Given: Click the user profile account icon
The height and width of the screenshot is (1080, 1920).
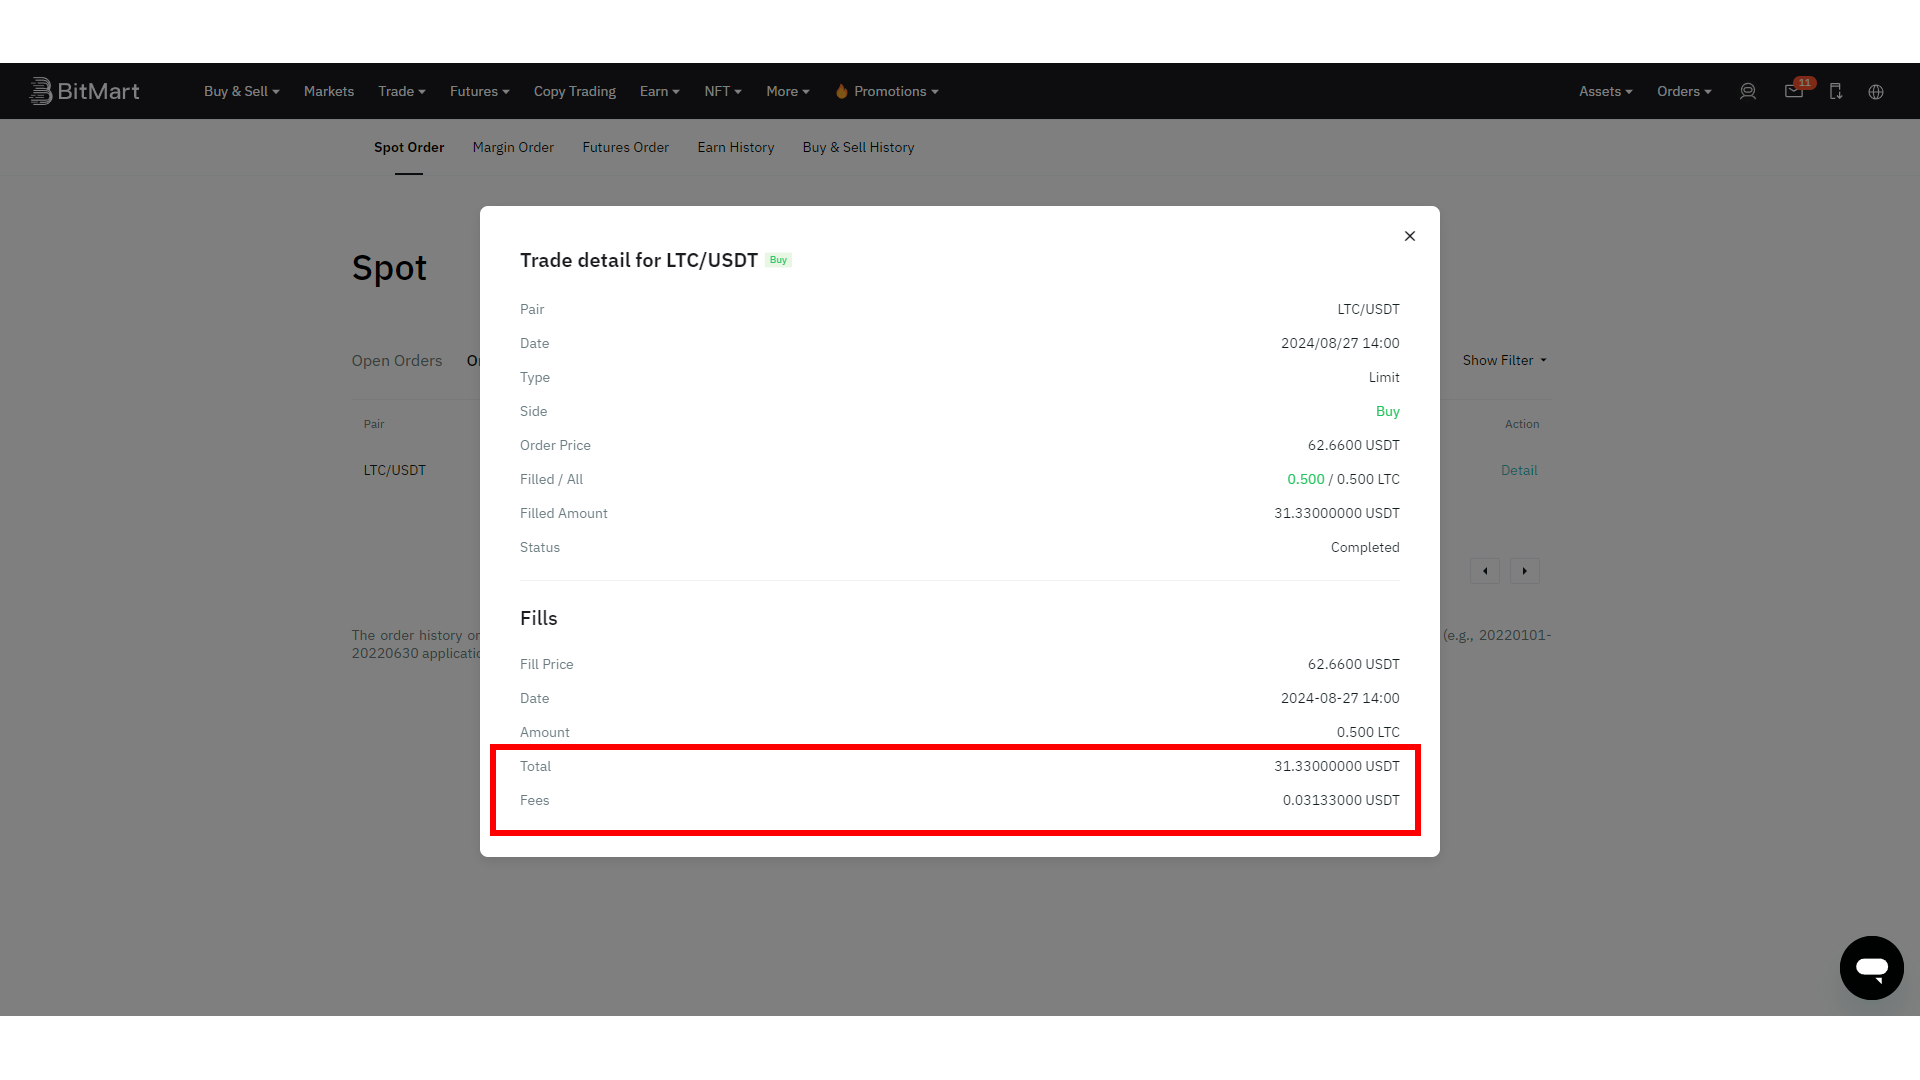Looking at the screenshot, I should (1747, 91).
